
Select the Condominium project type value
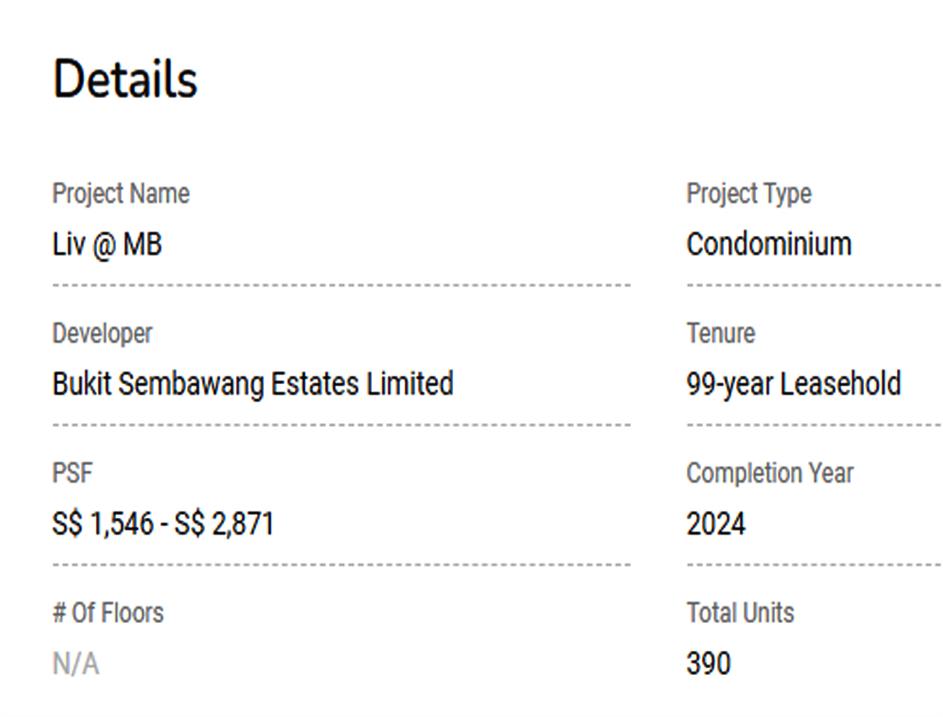768,244
